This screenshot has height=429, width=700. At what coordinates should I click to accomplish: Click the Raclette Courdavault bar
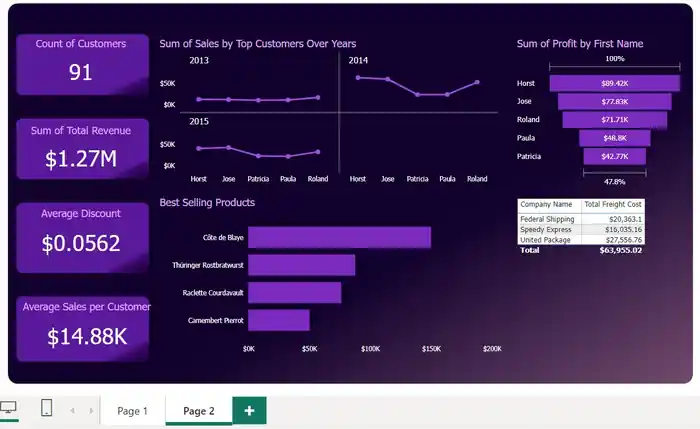pyautogui.click(x=295, y=293)
